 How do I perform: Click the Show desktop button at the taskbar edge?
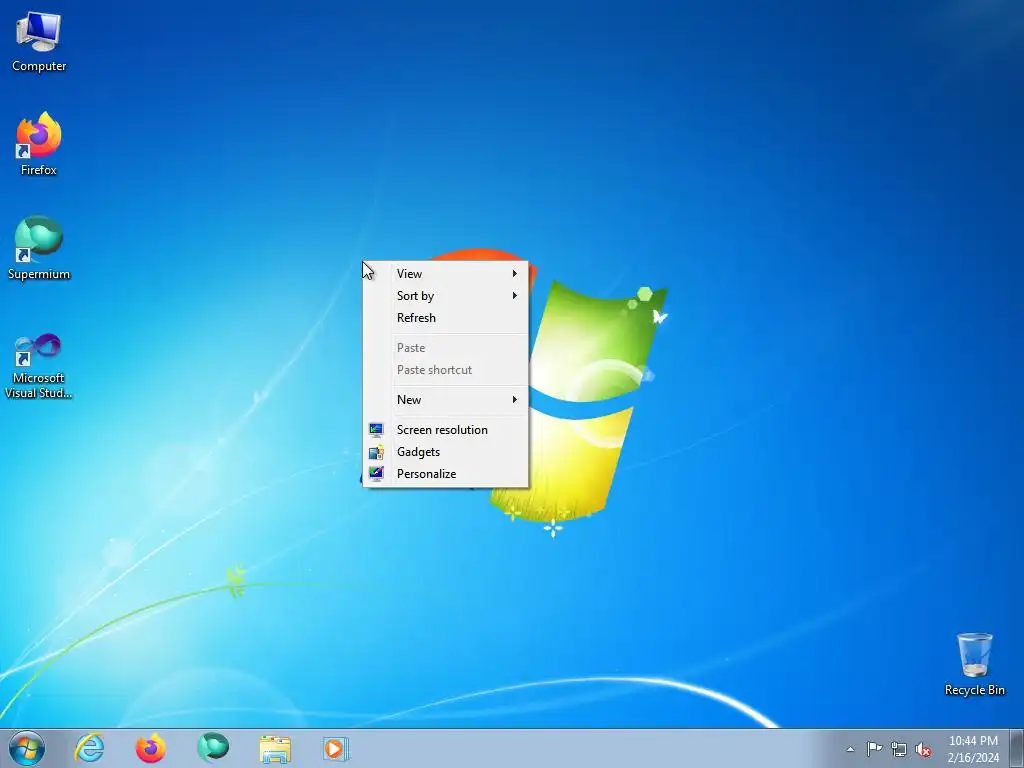1017,748
